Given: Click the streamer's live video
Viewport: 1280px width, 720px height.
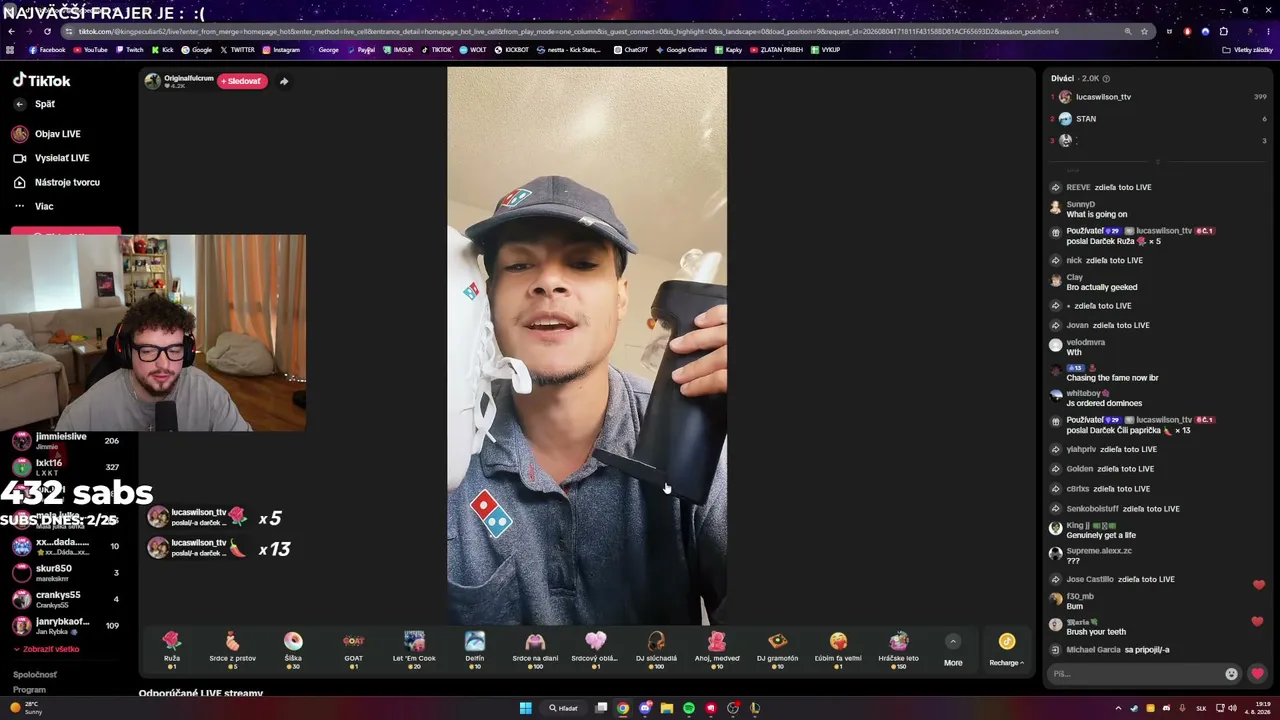Looking at the screenshot, I should pyautogui.click(x=587, y=346).
